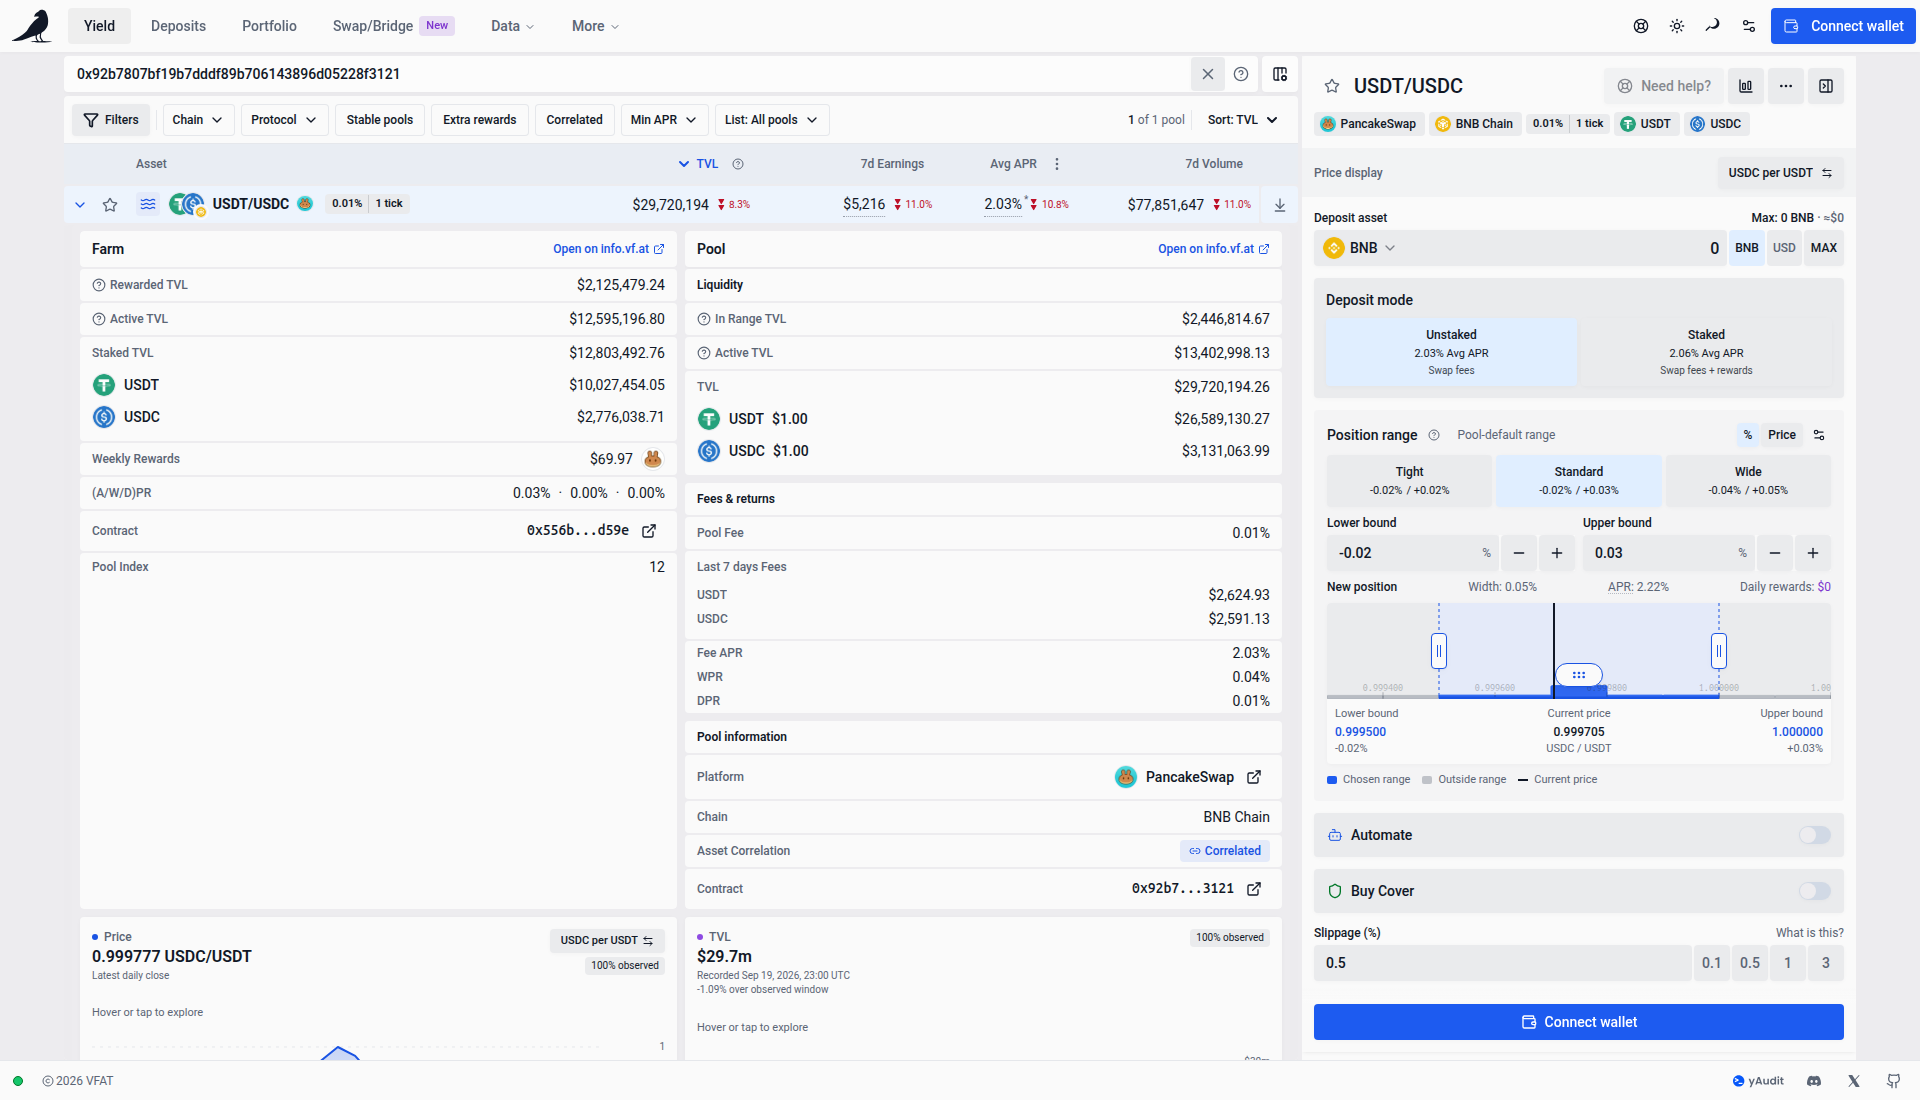
Task: Choose Wide position range preset
Action: [1748, 481]
